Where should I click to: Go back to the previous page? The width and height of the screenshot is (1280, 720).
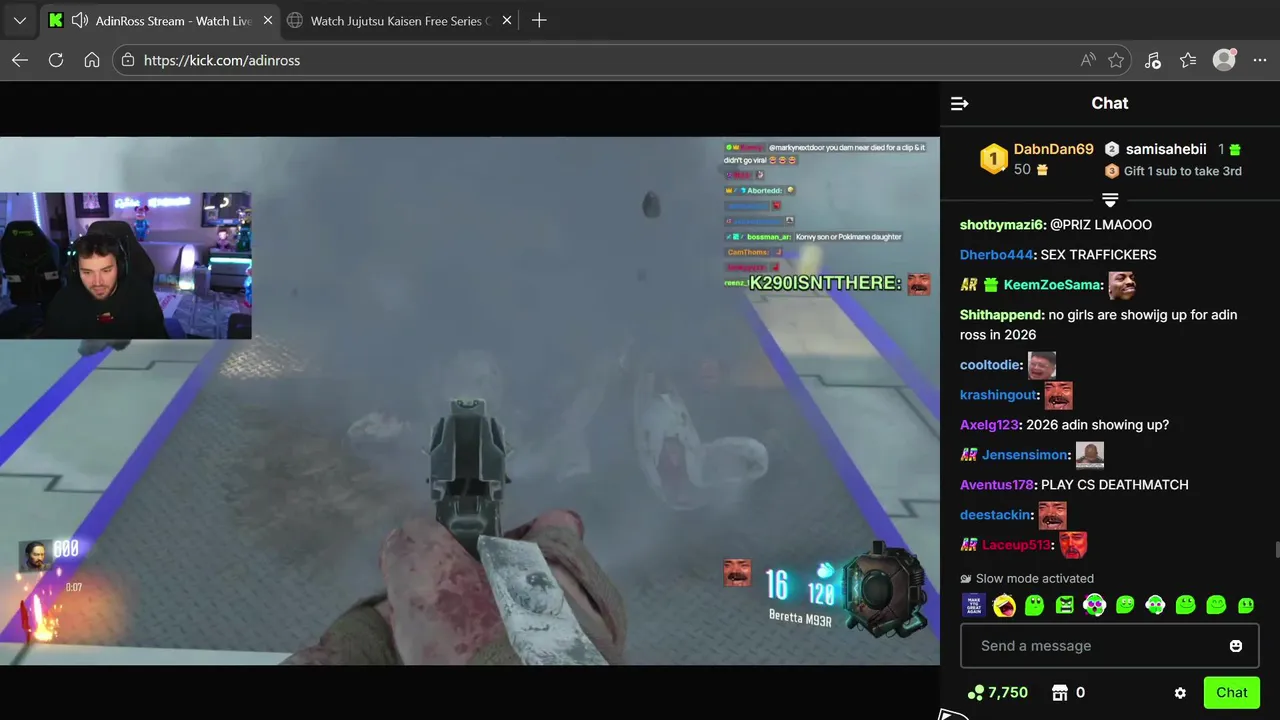(x=20, y=60)
